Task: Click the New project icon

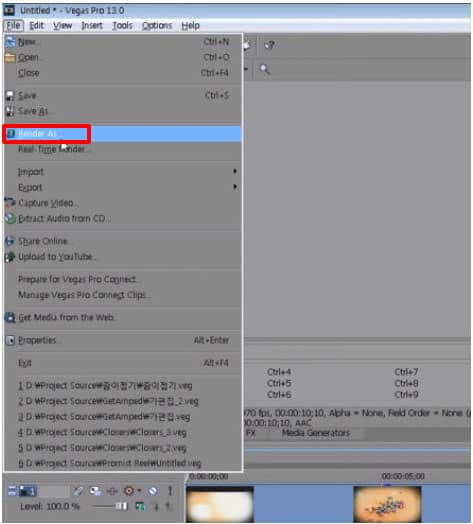Action: pos(10,42)
